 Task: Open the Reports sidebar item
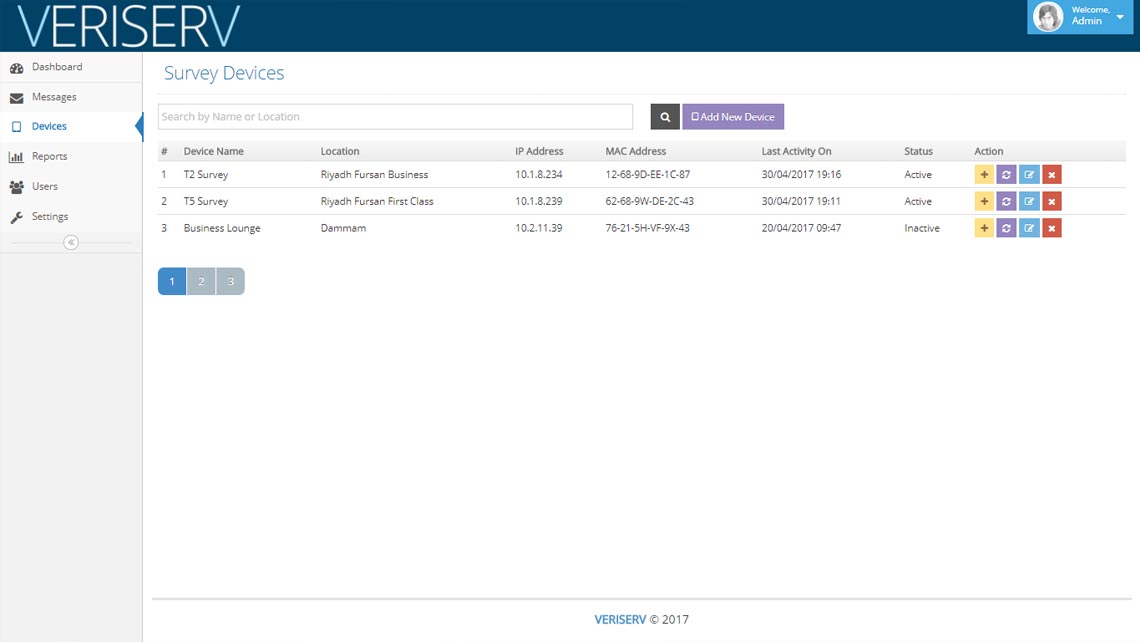pyautogui.click(x=49, y=157)
